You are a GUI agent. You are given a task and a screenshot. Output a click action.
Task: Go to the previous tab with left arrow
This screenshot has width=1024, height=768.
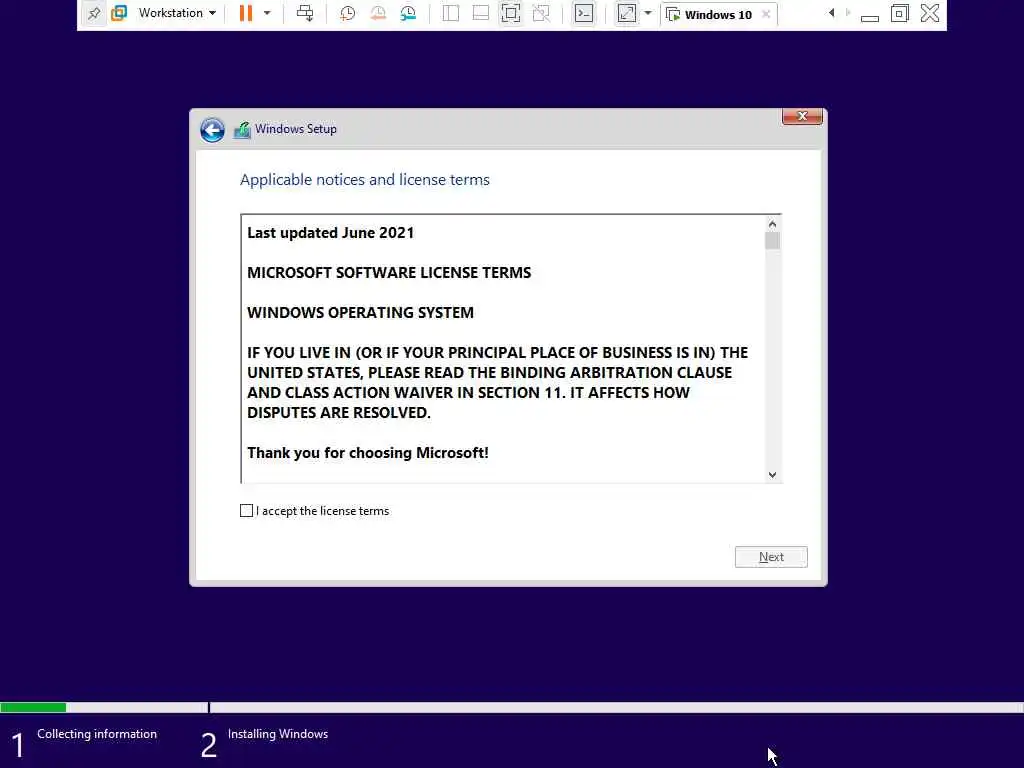point(831,13)
